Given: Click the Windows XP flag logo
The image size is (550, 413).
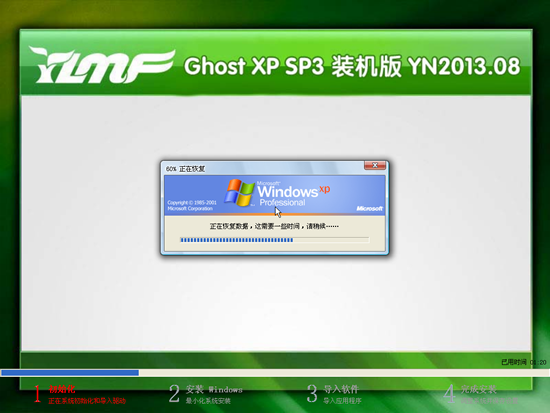Looking at the screenshot, I should [240, 192].
